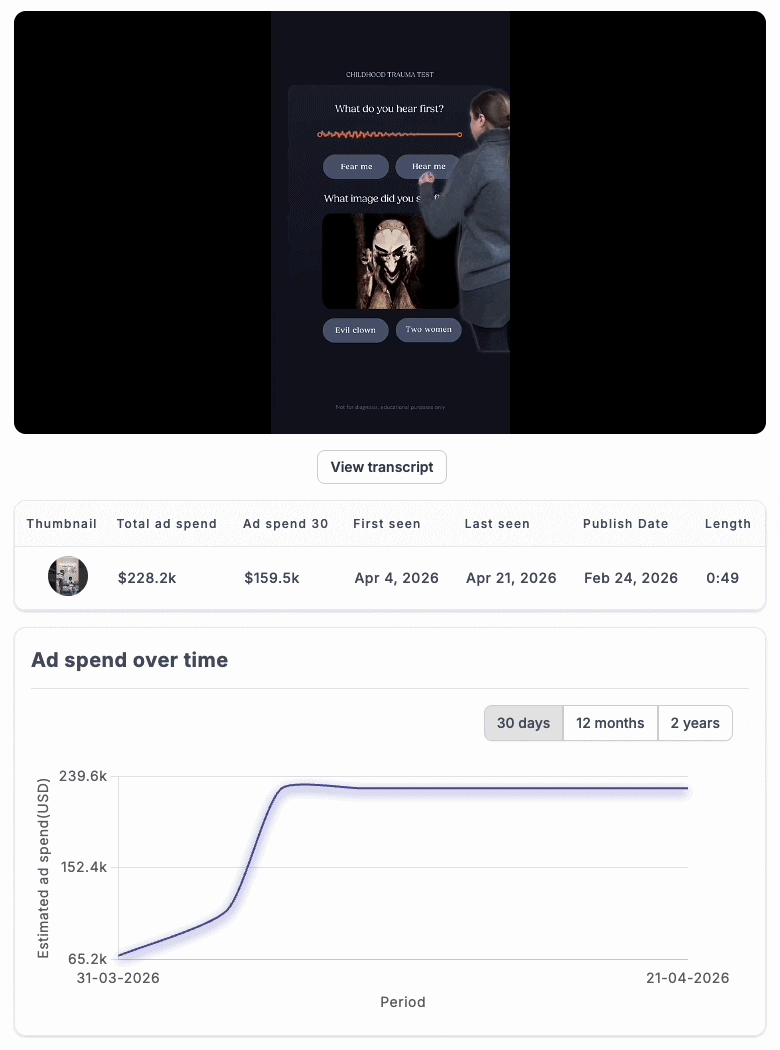Click the Total ad spend column header
The height and width of the screenshot is (1050, 780).
(x=166, y=523)
